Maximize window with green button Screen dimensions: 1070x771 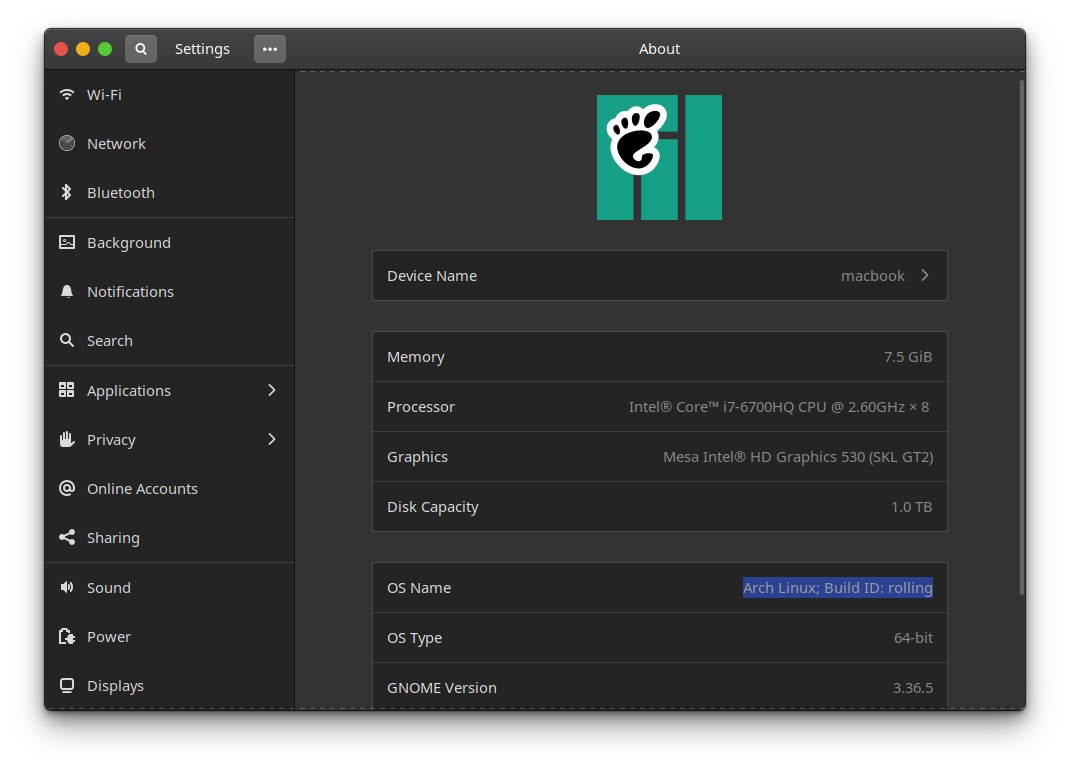tap(104, 49)
